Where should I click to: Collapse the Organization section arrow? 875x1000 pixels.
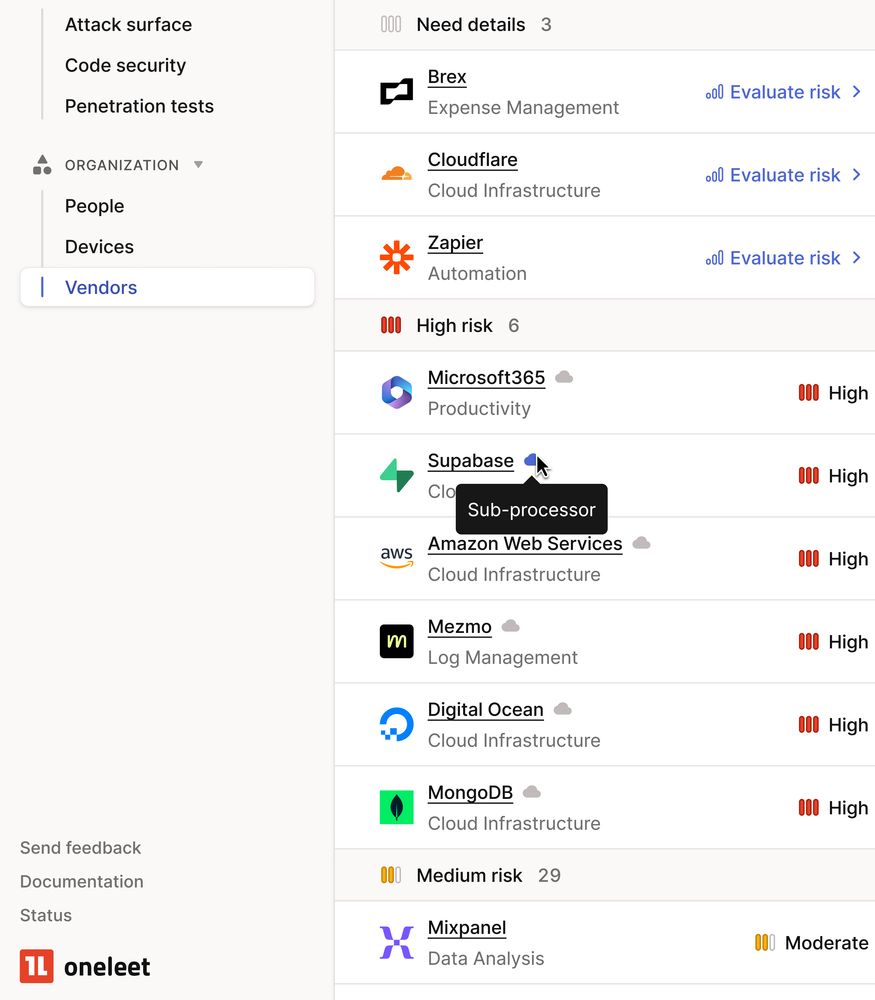click(x=198, y=165)
